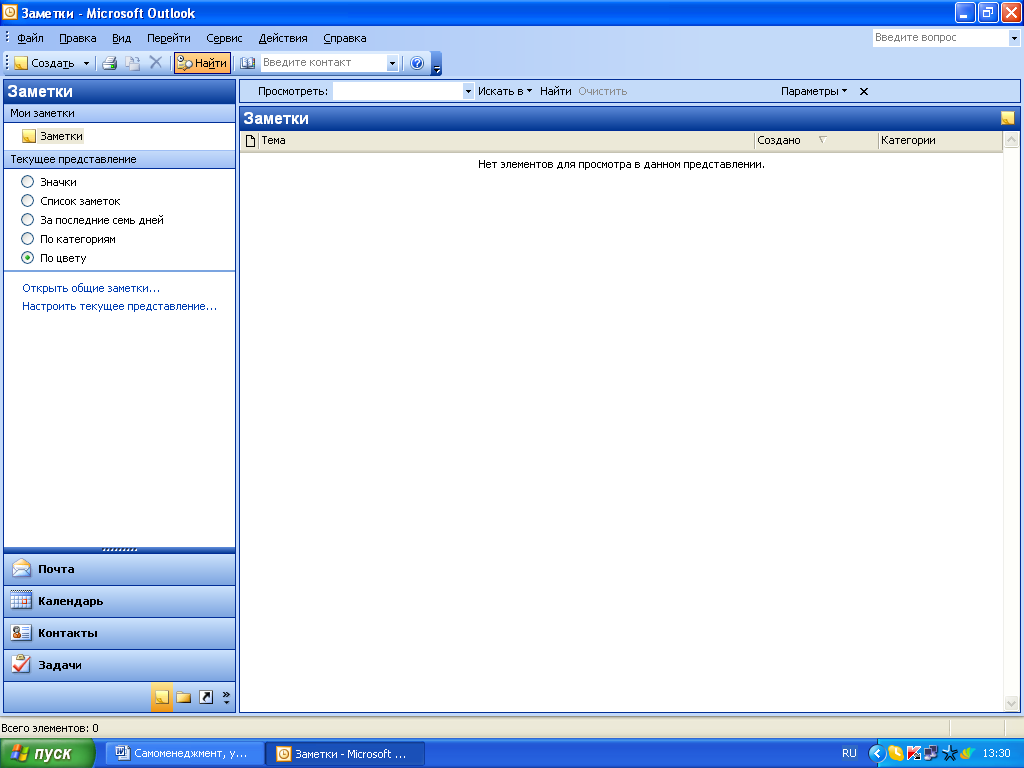The image size is (1024, 768).
Task: Click the Введите контакт input field
Action: click(323, 63)
